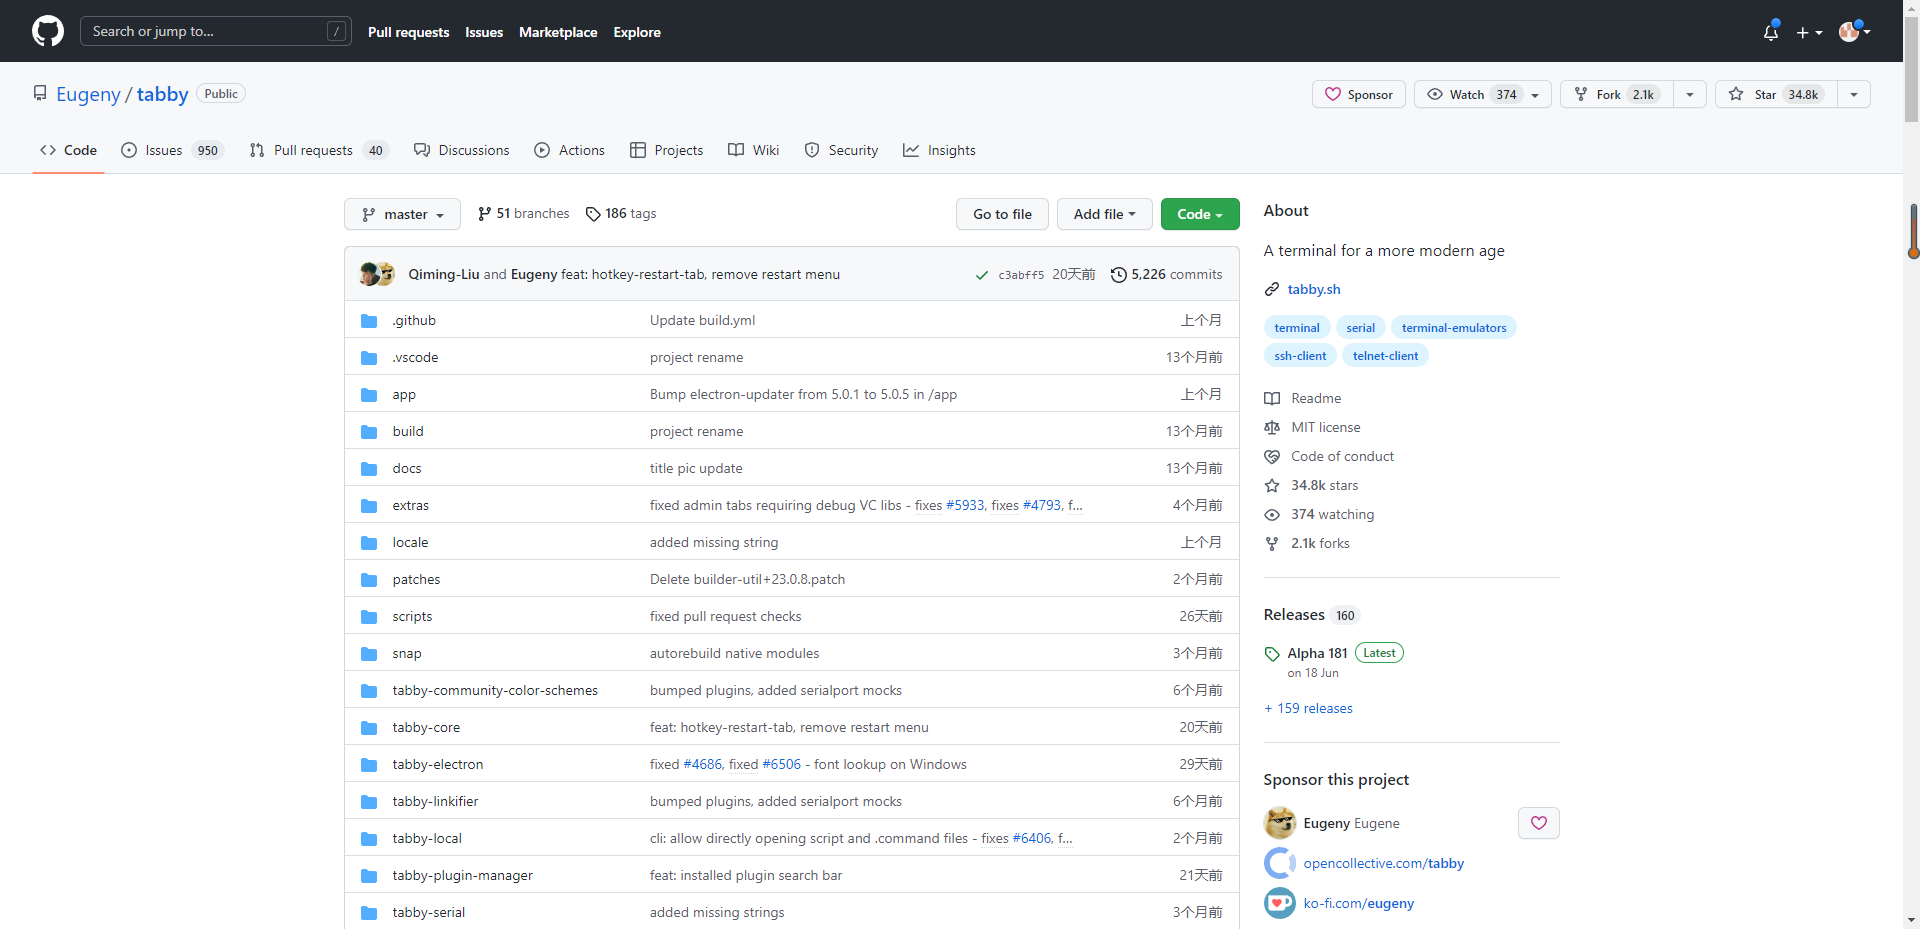Open Marketplace in top navigation
Viewport: 1920px width, 929px height.
pyautogui.click(x=558, y=32)
